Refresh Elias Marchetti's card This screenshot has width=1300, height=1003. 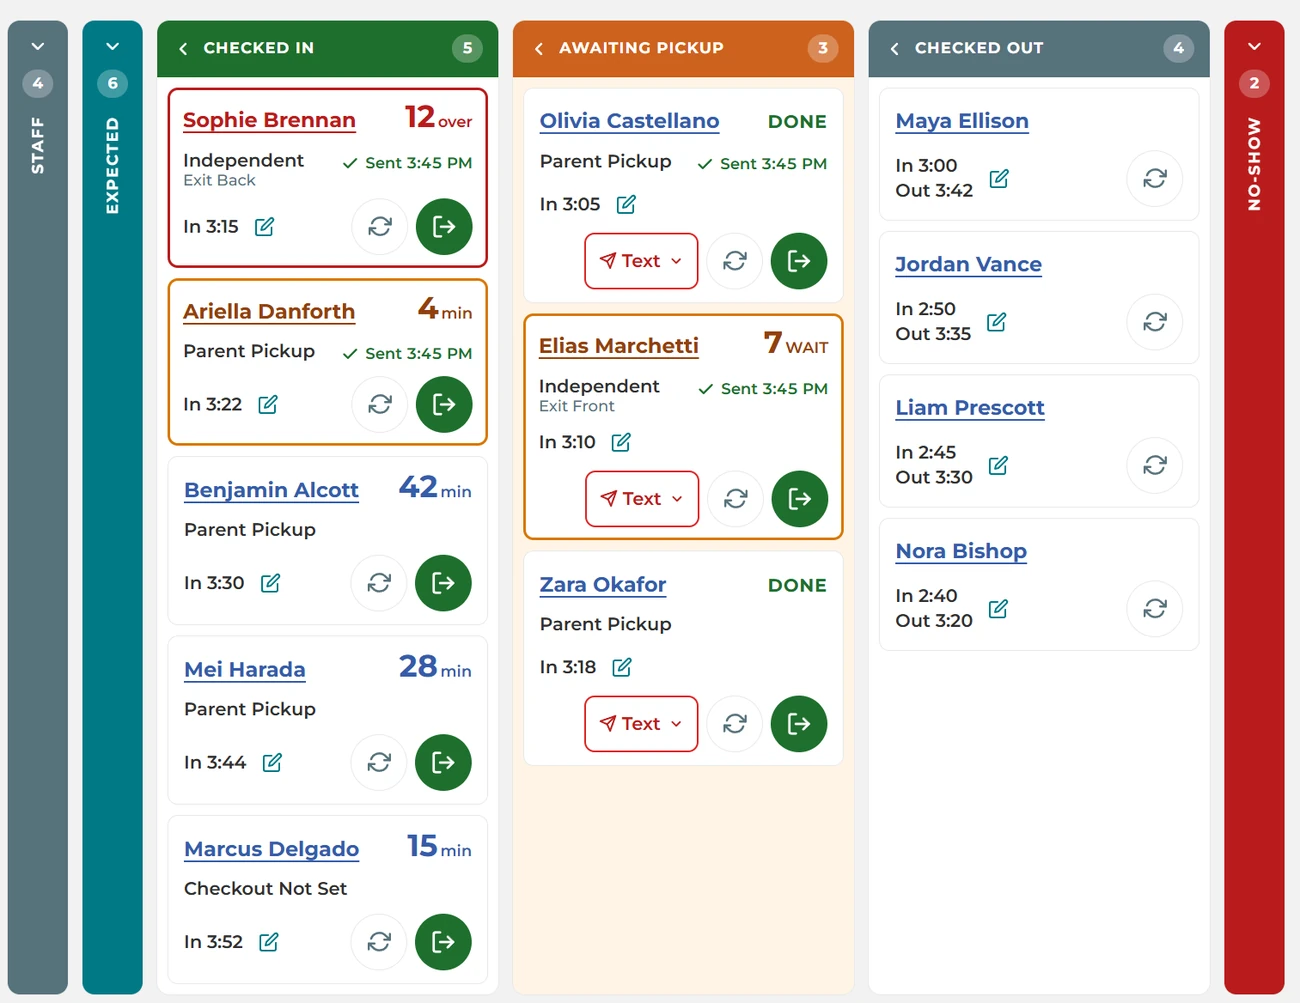tap(736, 499)
